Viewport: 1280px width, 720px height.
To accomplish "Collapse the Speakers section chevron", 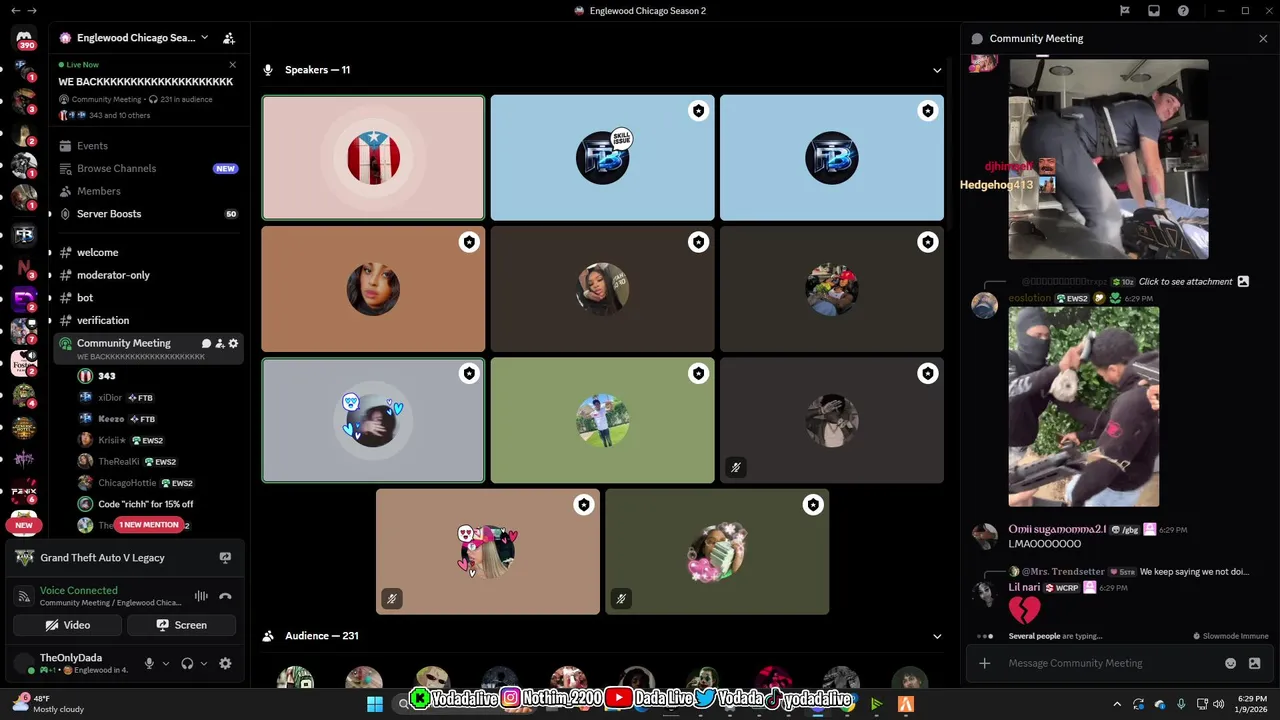I will (937, 70).
